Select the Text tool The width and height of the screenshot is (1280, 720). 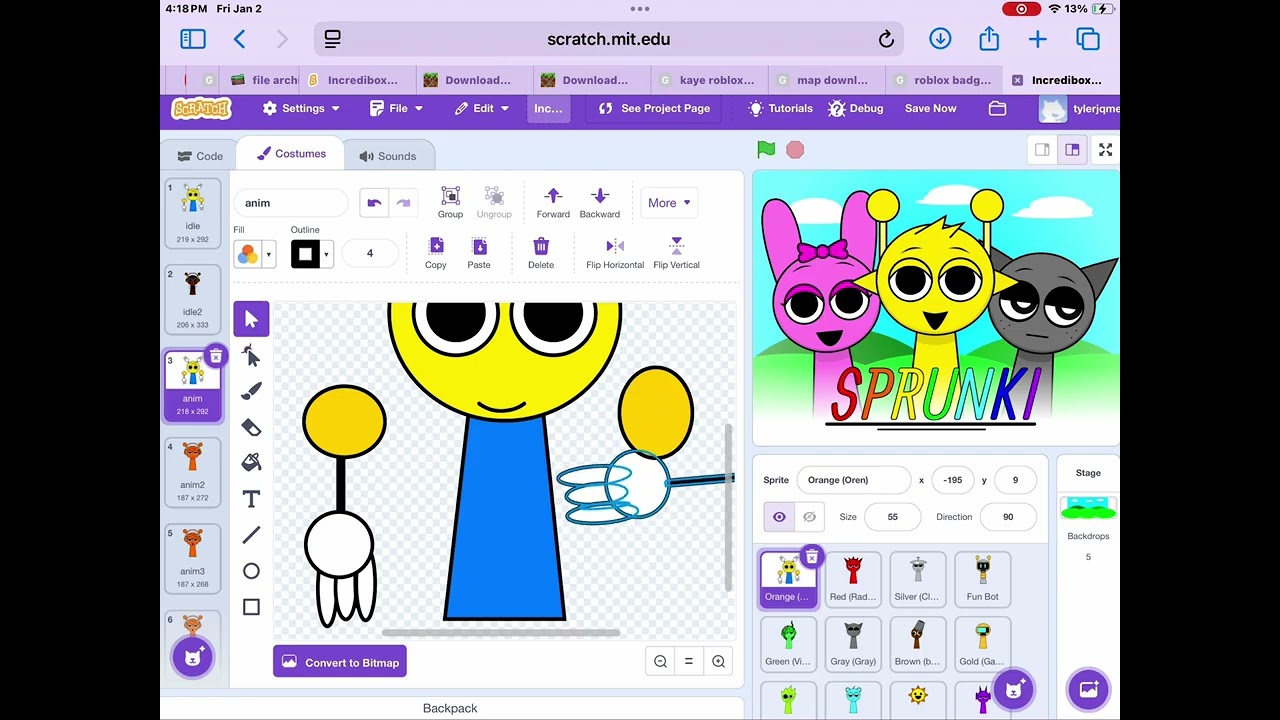click(251, 499)
